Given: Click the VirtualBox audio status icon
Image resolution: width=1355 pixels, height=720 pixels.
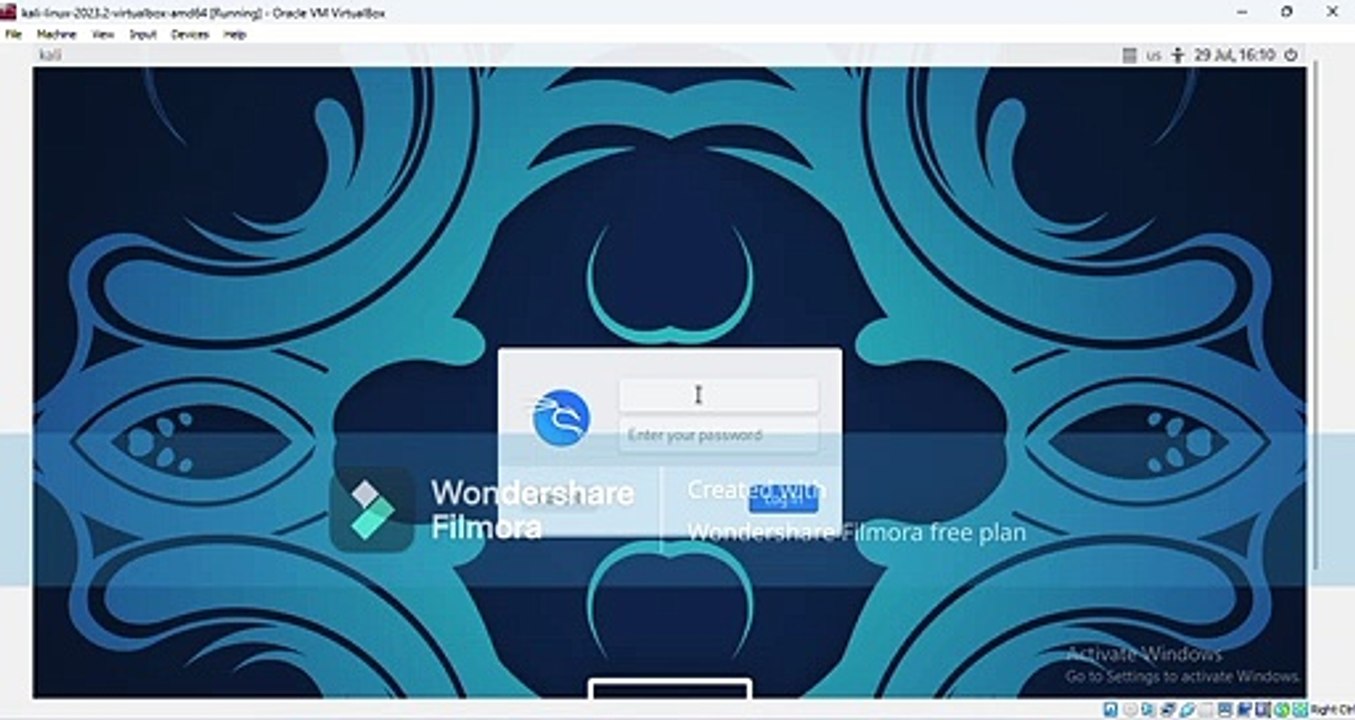Looking at the screenshot, I should tap(1147, 709).
